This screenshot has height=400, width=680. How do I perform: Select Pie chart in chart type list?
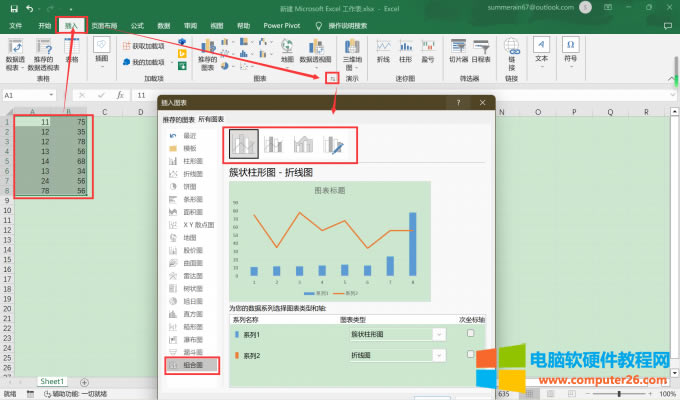pyautogui.click(x=191, y=186)
